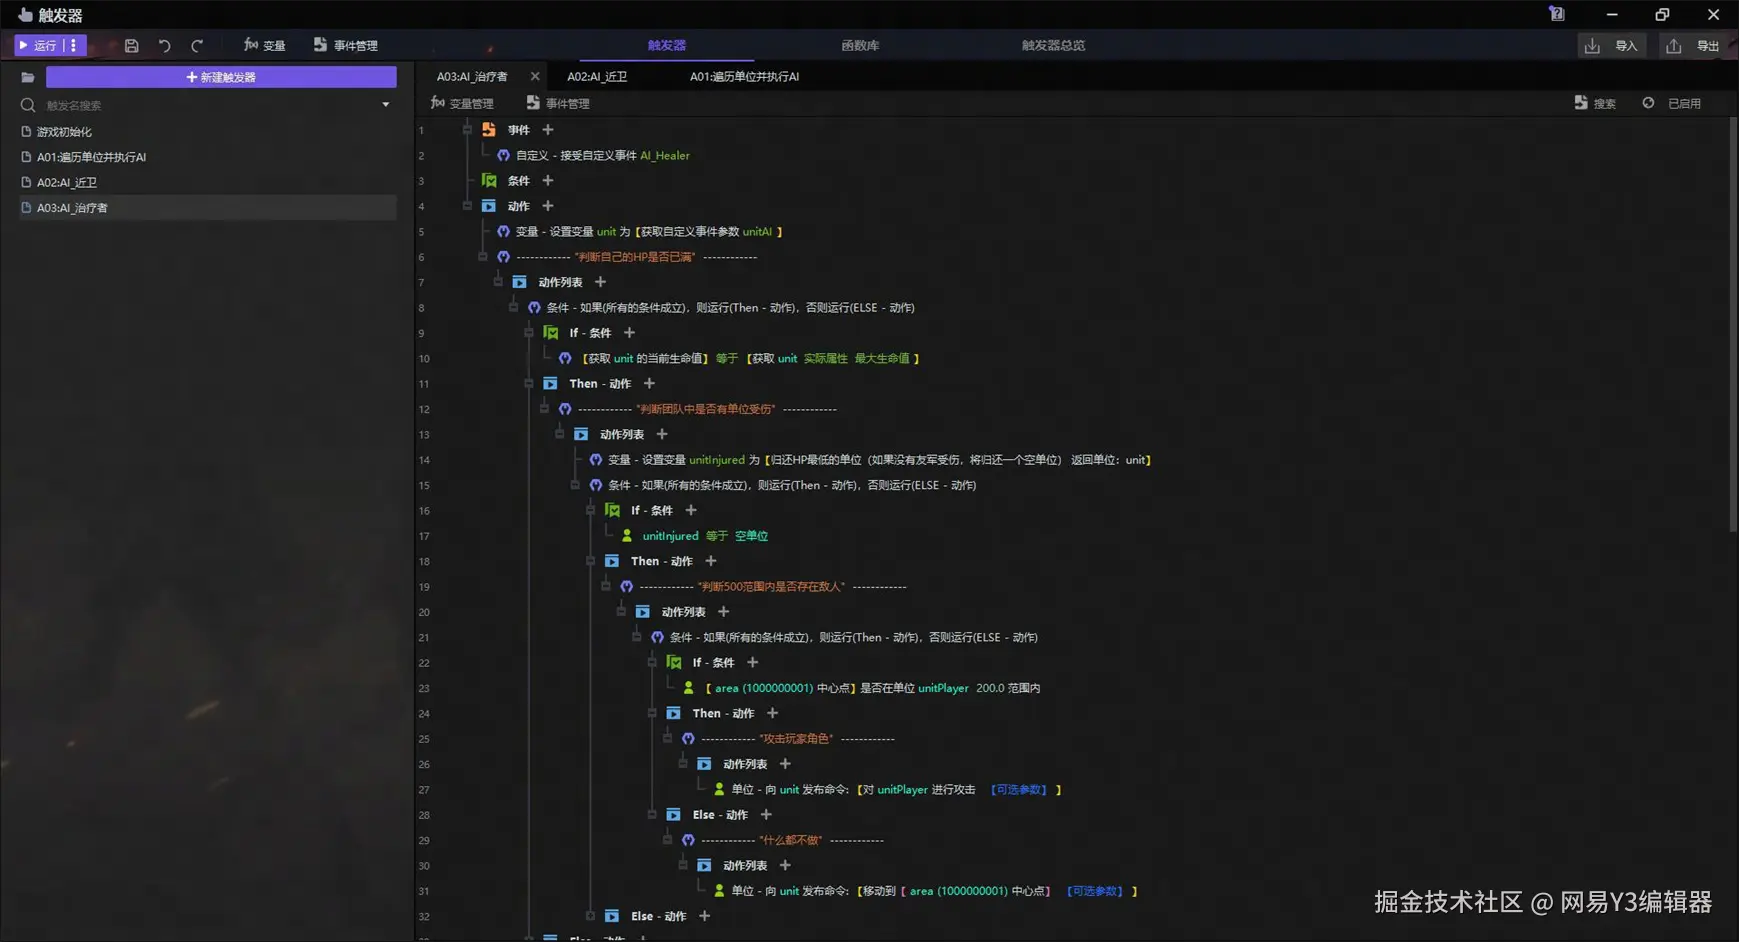Save the trigger with the floppy icon
Screen dimensions: 1739x942
click(x=131, y=46)
